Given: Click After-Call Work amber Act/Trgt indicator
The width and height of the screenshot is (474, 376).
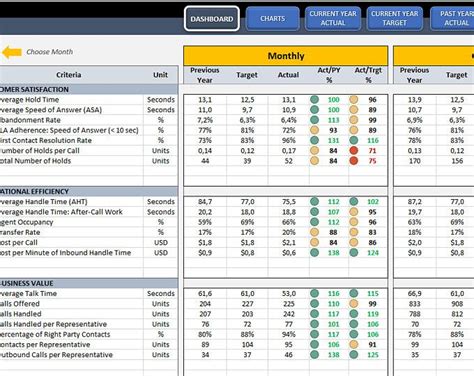Looking at the screenshot, I should (354, 212).
